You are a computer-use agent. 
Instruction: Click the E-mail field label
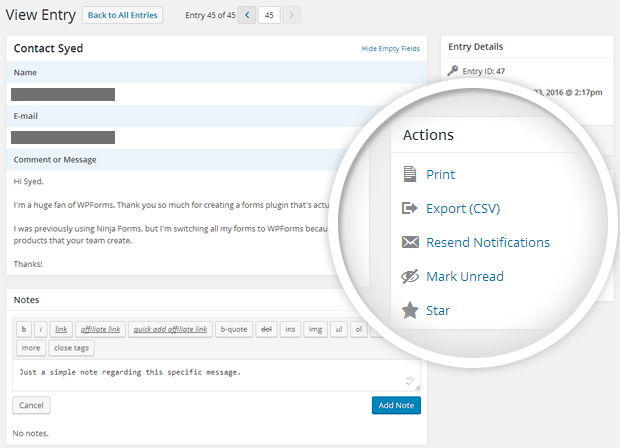tap(26, 116)
